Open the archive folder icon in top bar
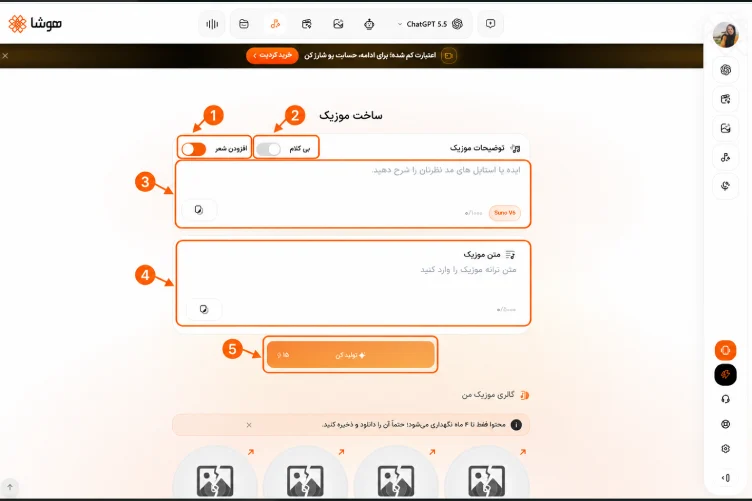The height and width of the screenshot is (501, 752). (244, 24)
